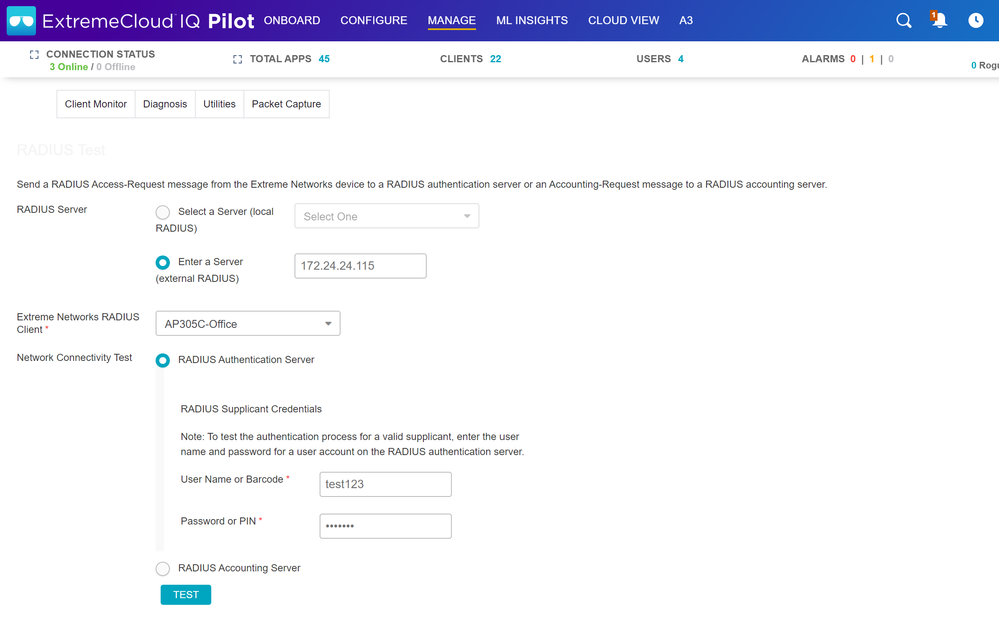Viewport: 999px width, 629px height.
Task: Click the TOTAL APPS label
Action: click(280, 59)
